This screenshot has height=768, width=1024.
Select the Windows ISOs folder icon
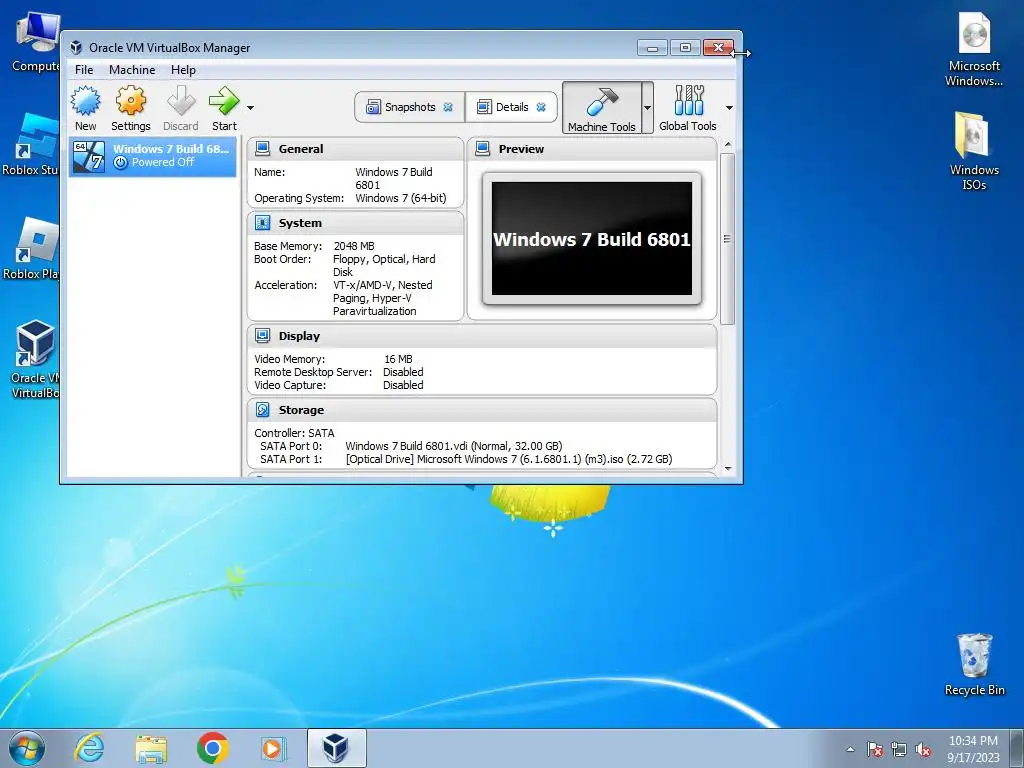point(974,151)
